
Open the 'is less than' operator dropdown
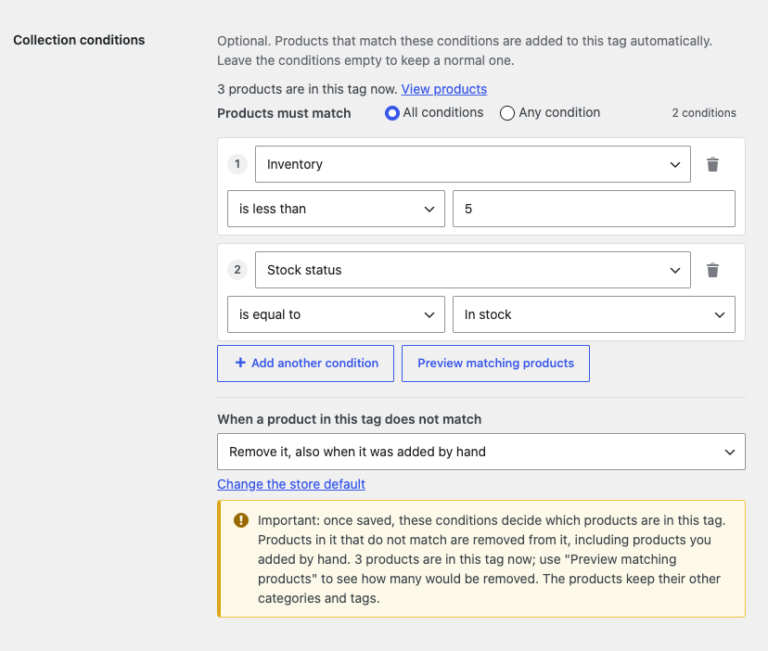(336, 209)
